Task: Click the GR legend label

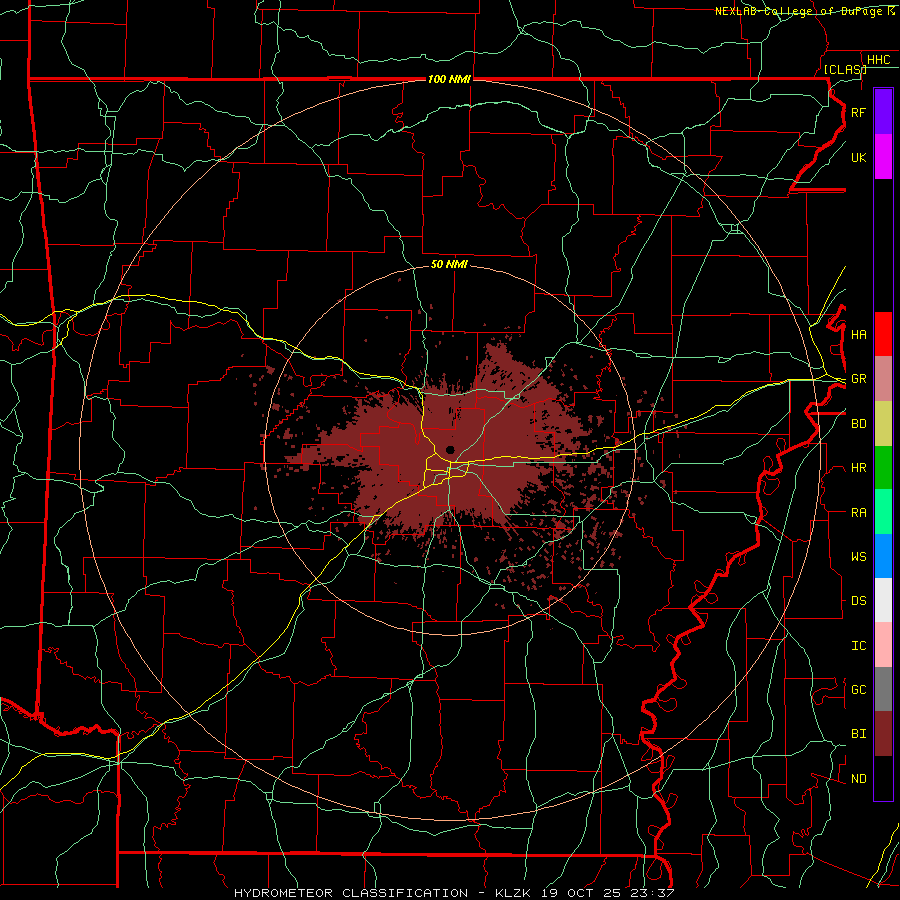Action: pos(858,379)
